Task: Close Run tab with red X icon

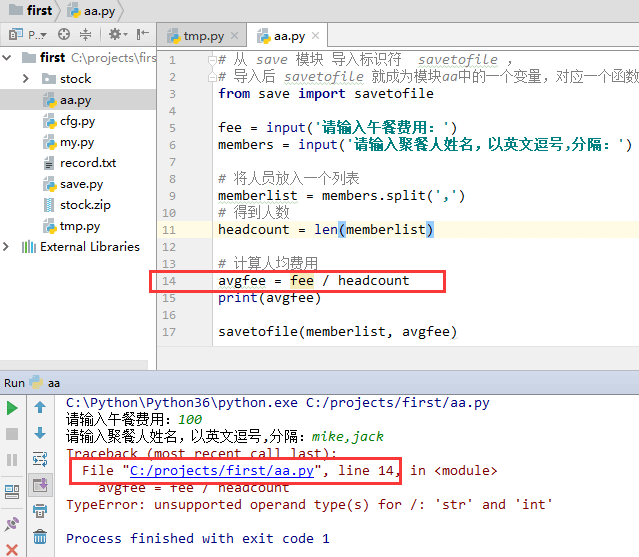Action: (x=12, y=550)
